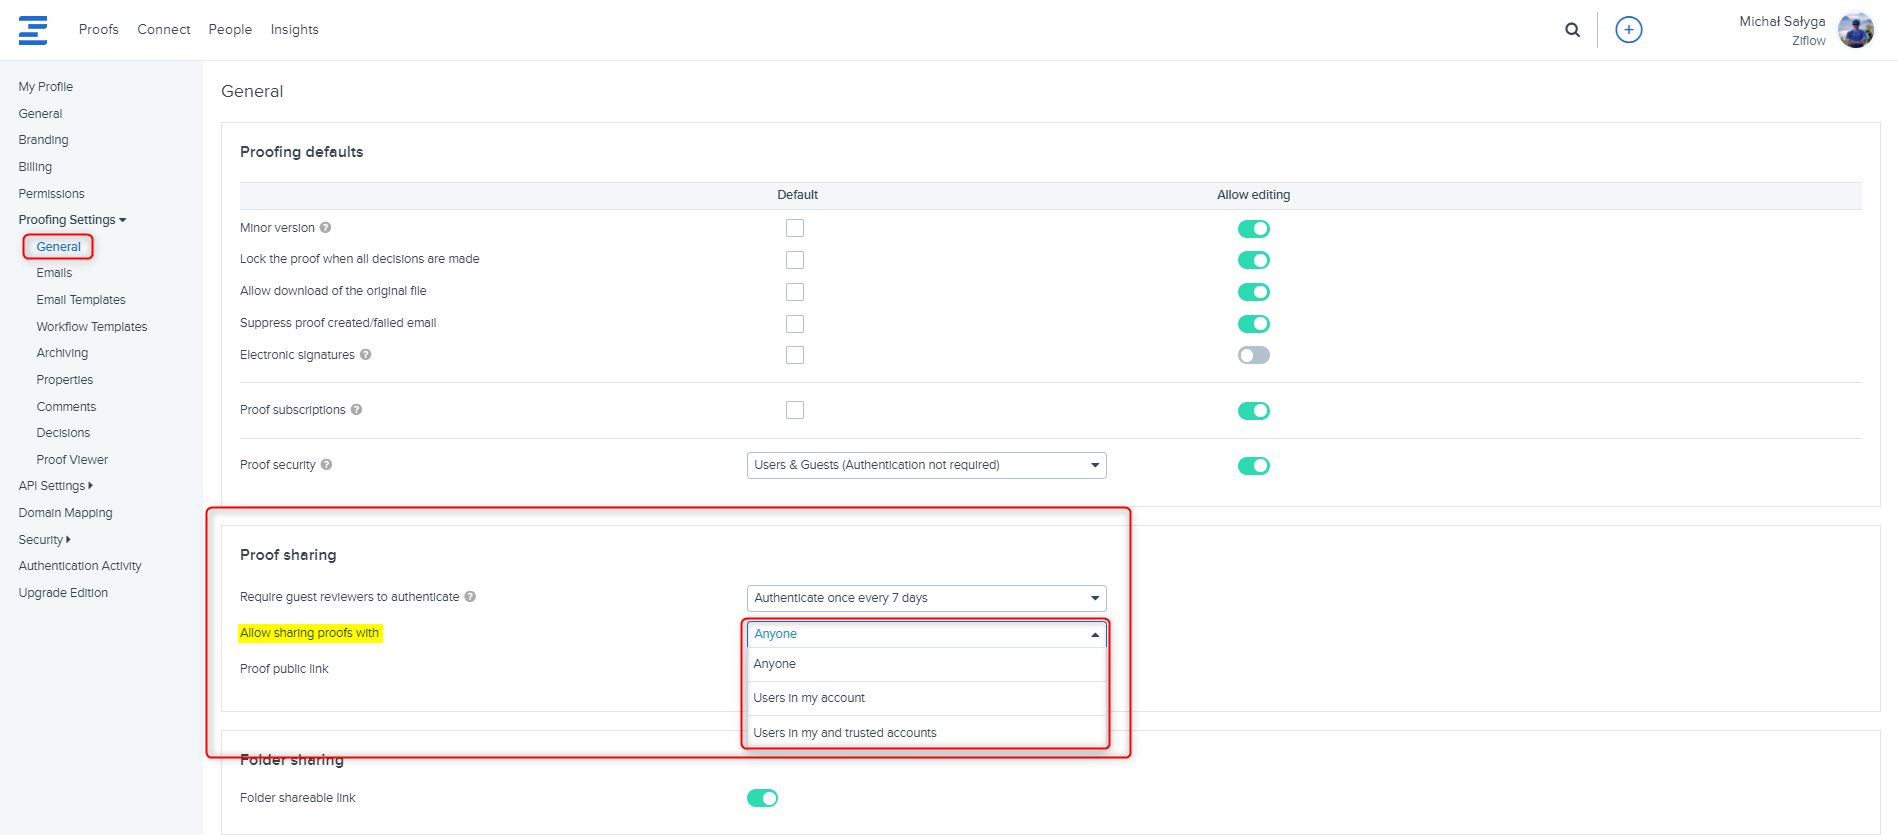Click help icon beside Proof subscriptions
1898x835 pixels.
click(x=357, y=410)
